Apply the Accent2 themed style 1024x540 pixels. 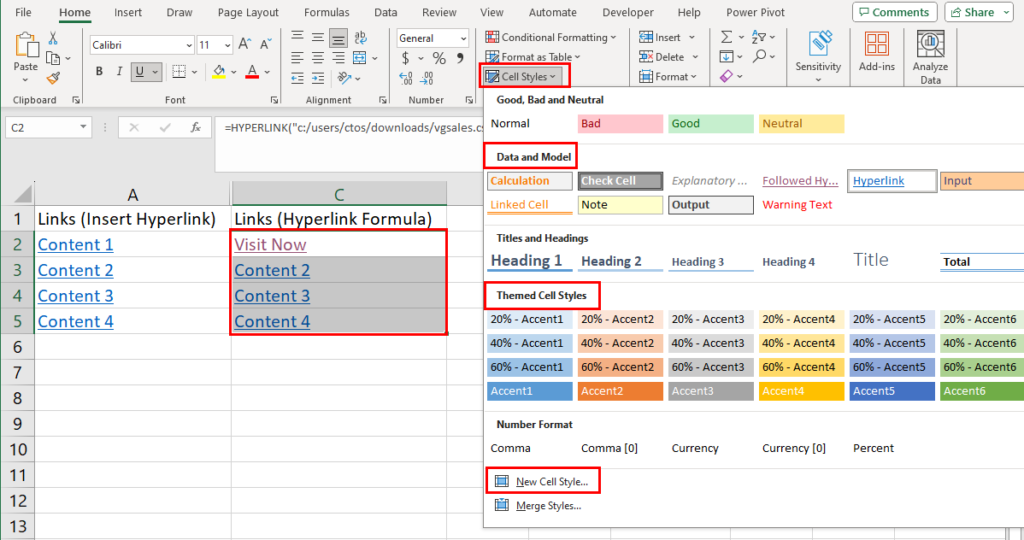click(620, 391)
